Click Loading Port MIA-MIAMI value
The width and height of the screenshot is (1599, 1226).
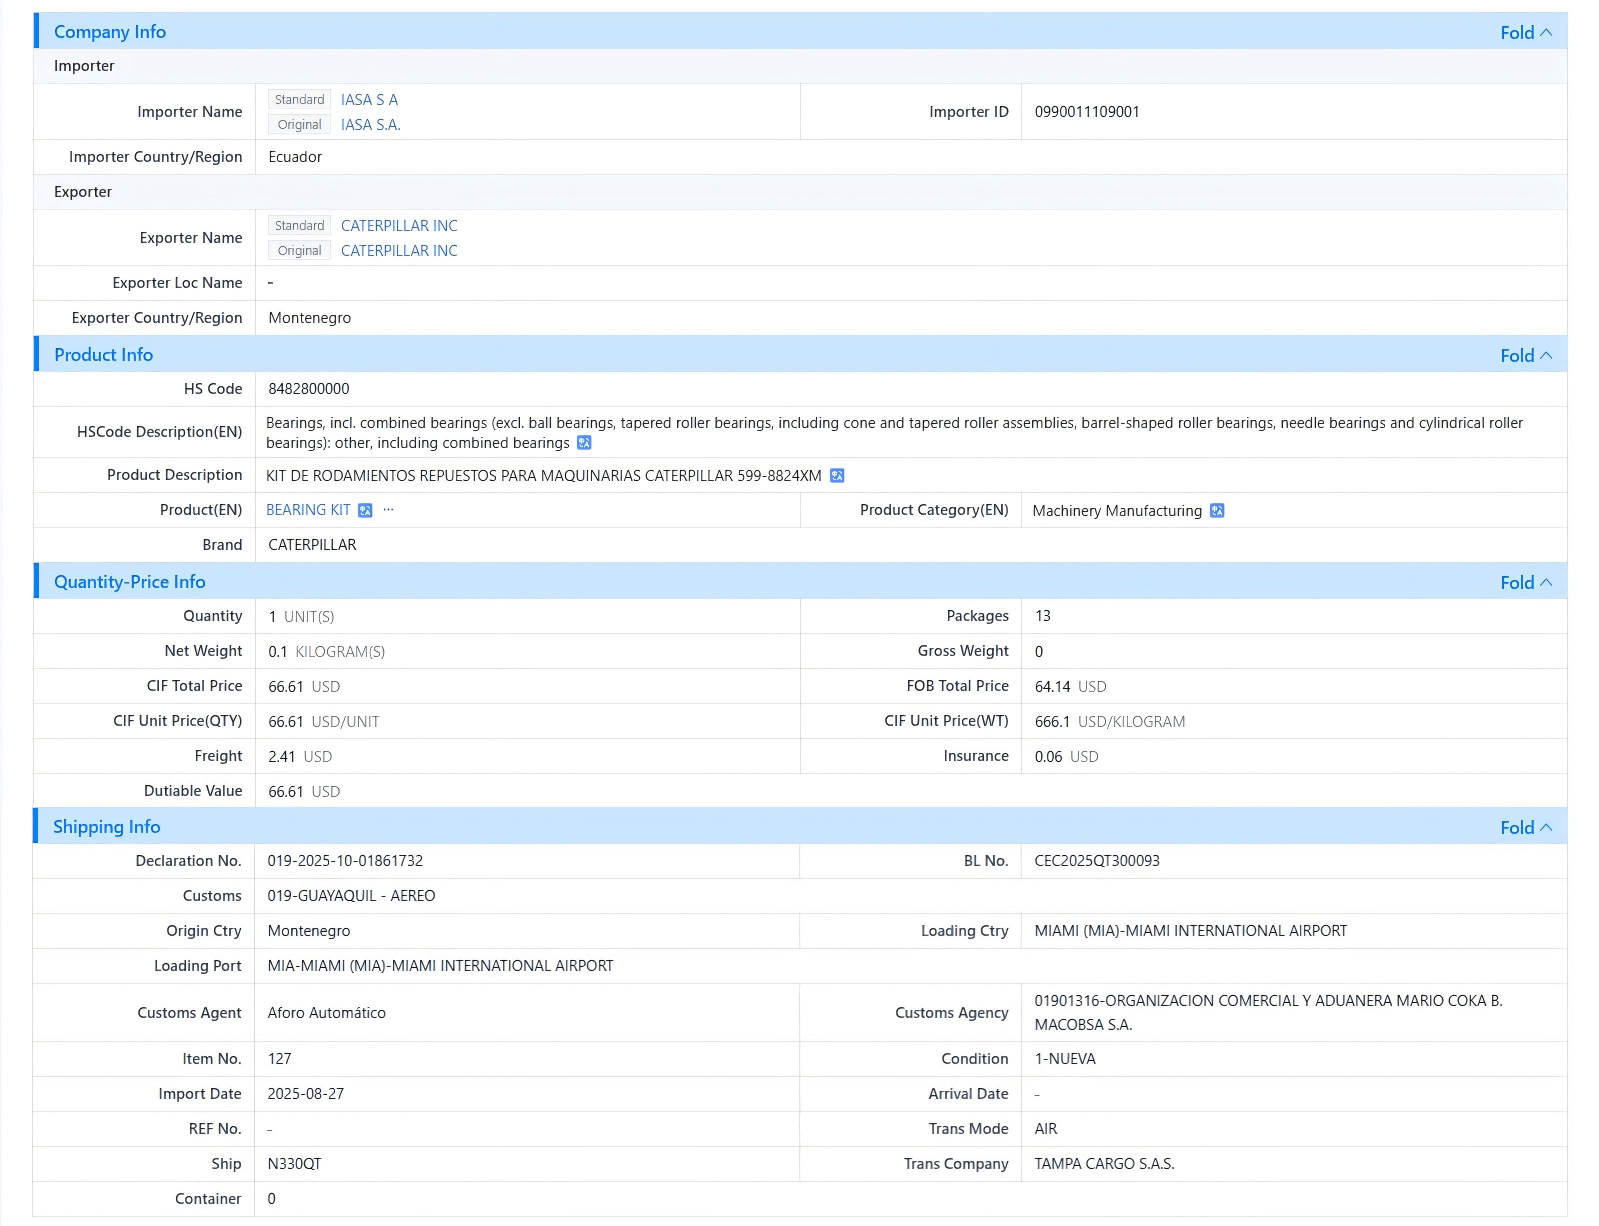tap(440, 966)
